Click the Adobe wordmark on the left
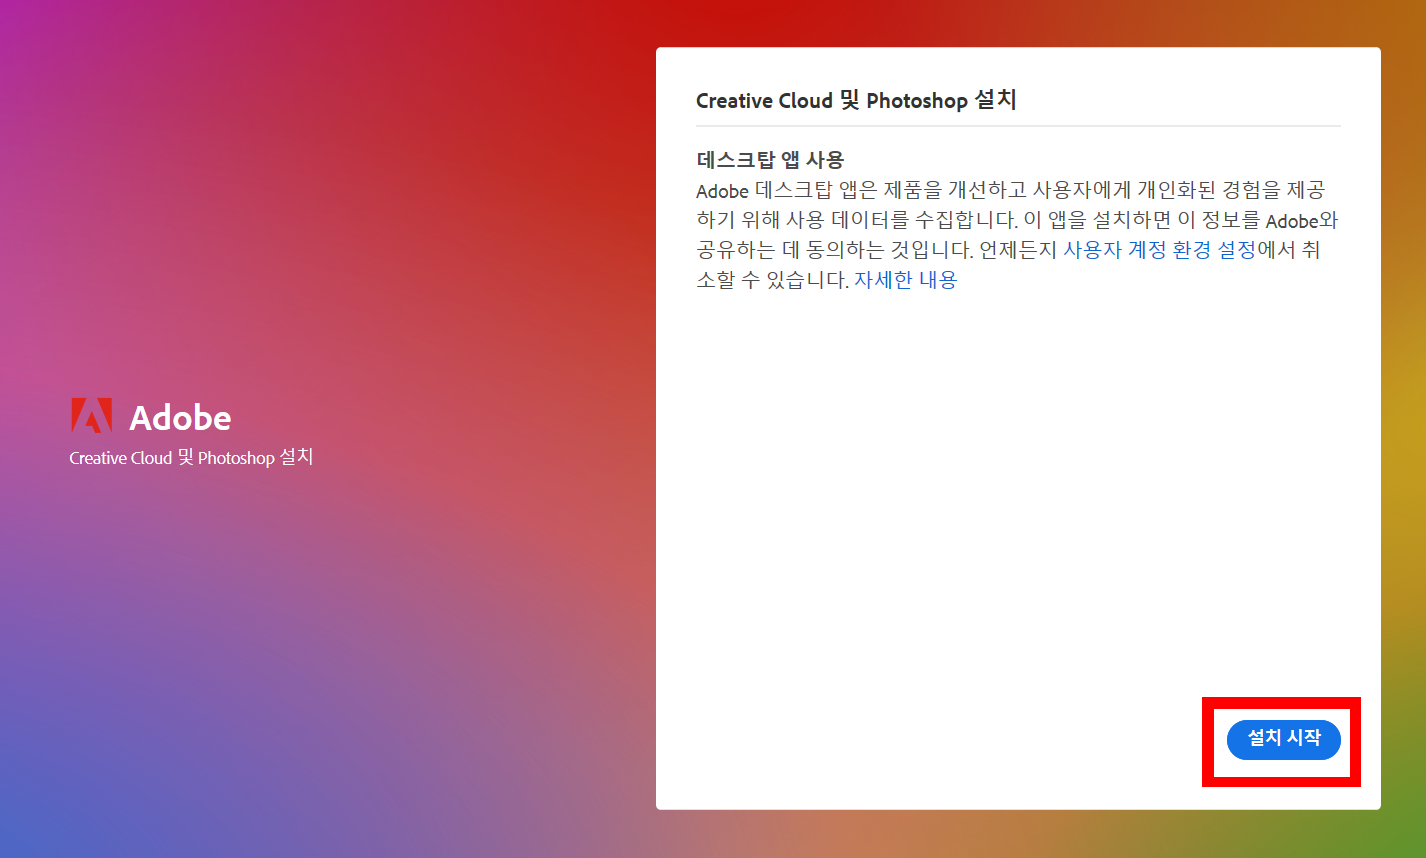This screenshot has width=1426, height=858. click(180, 417)
